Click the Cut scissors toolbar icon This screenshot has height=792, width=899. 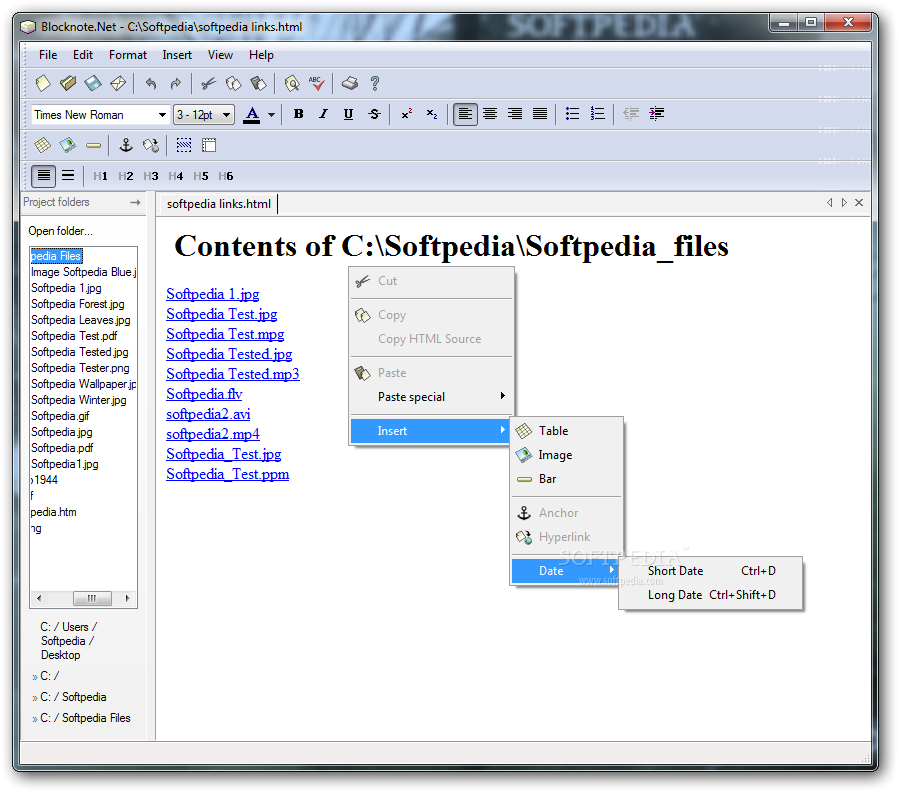coord(208,84)
